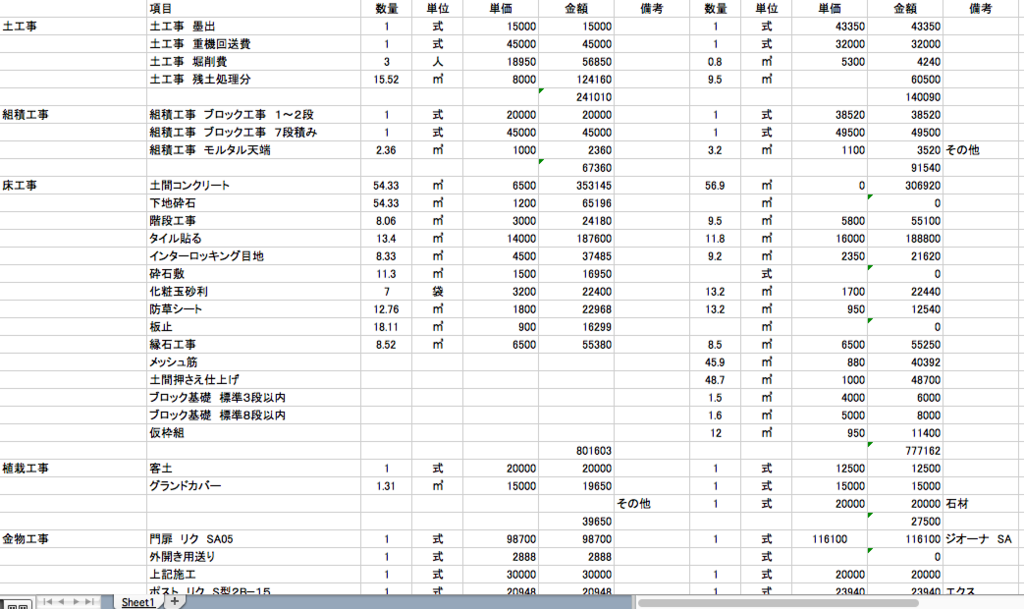Select the 床工事 category cell
The width and height of the screenshot is (1024, 609).
tap(73, 185)
